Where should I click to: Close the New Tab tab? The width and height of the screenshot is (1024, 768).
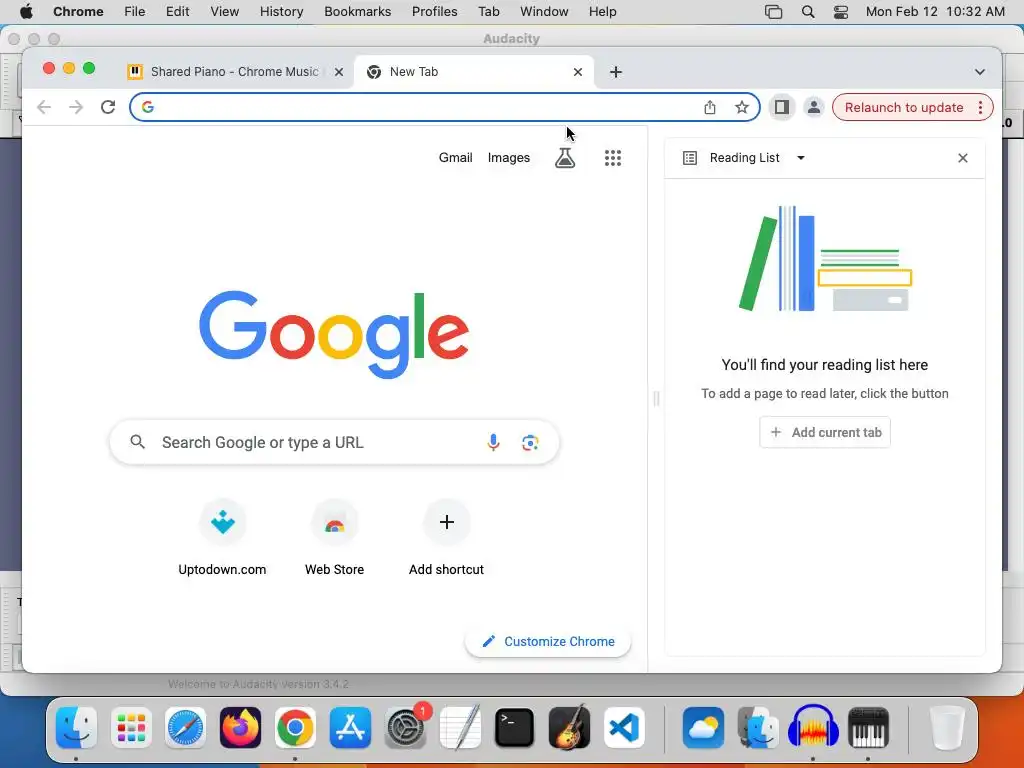(577, 72)
